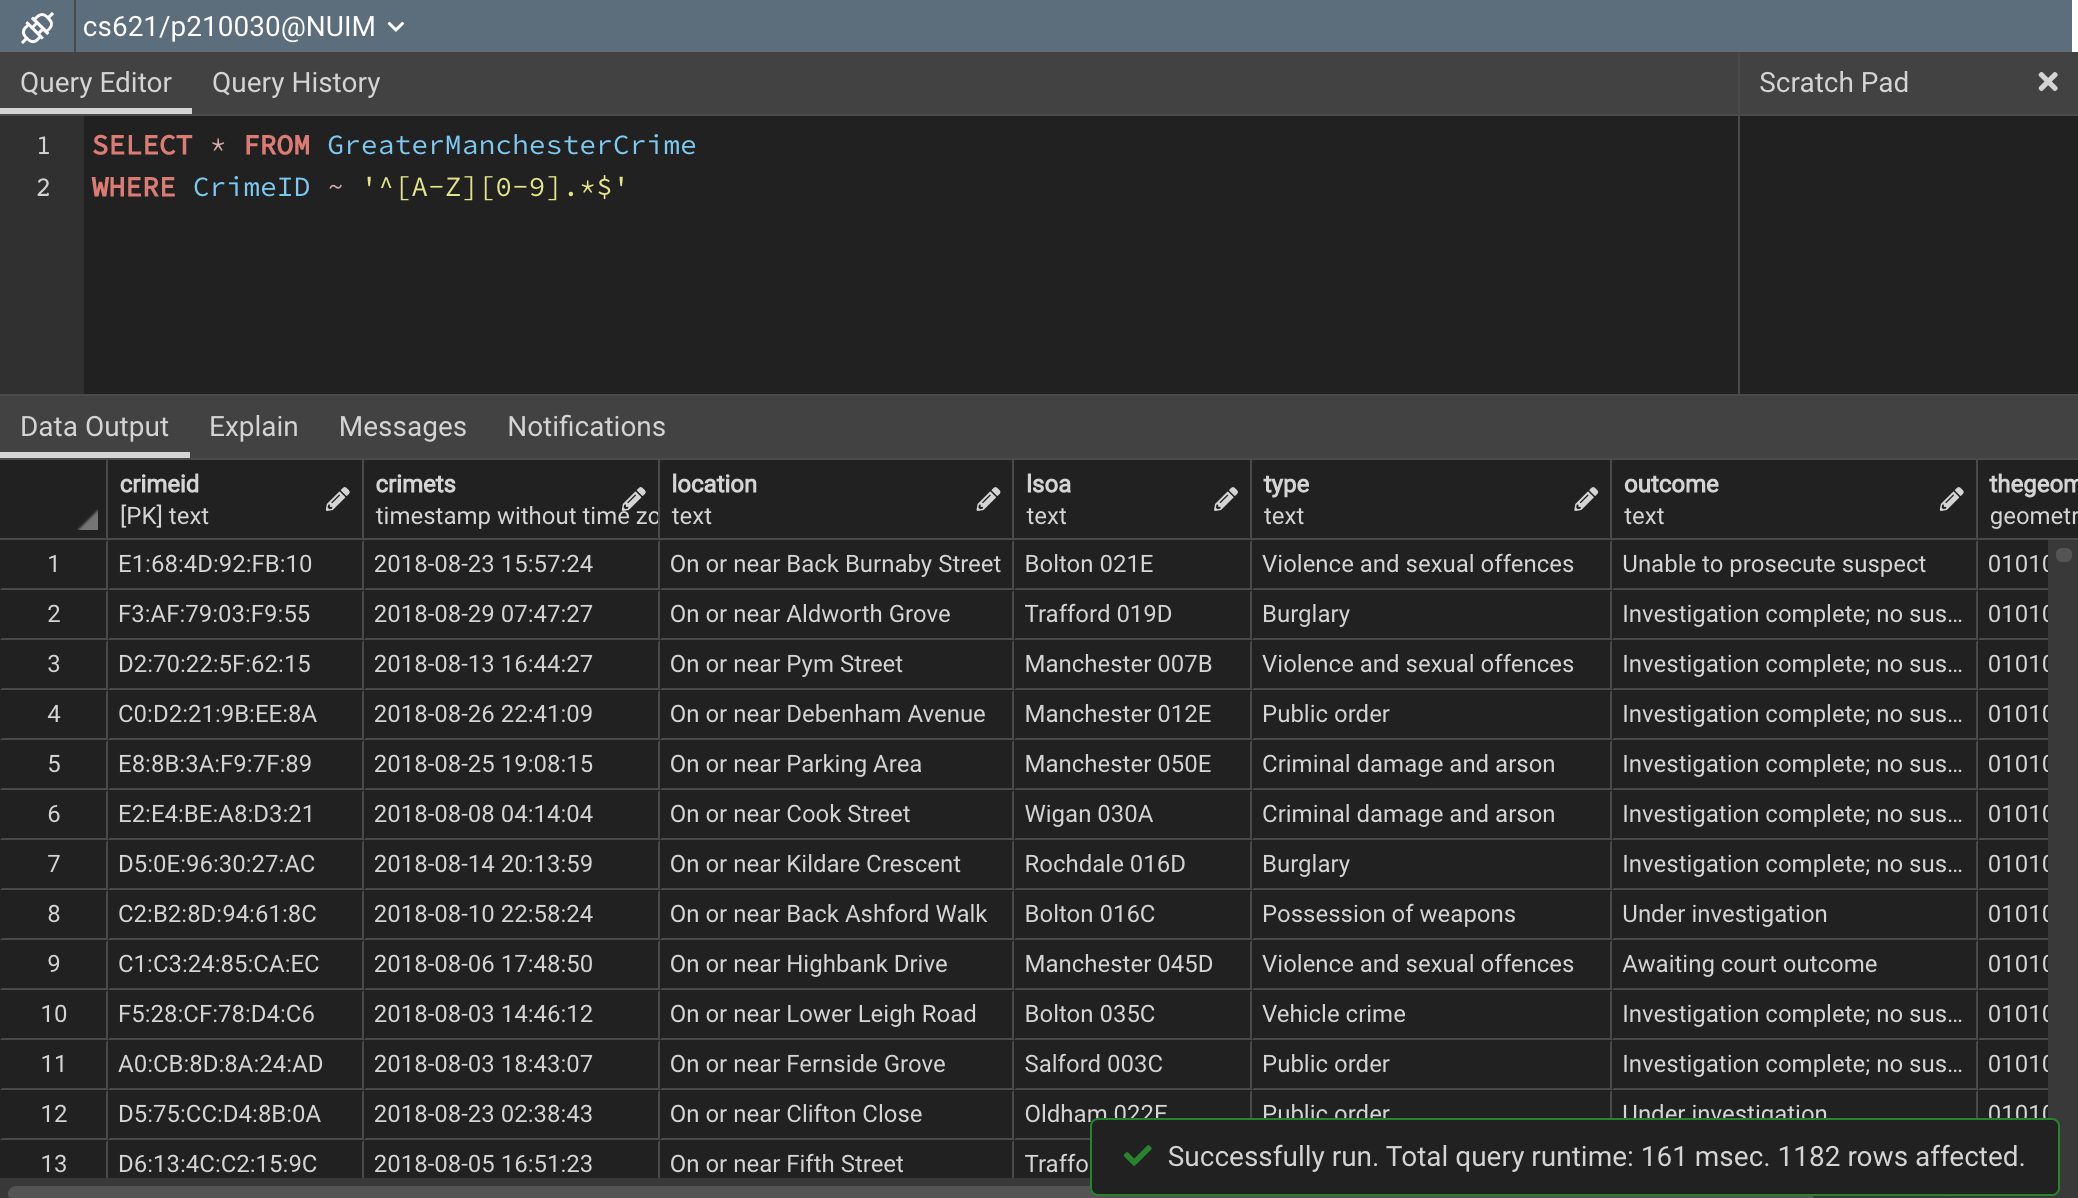Select the Data Output tab
Image resolution: width=2078 pixels, height=1198 pixels.
pyautogui.click(x=94, y=427)
